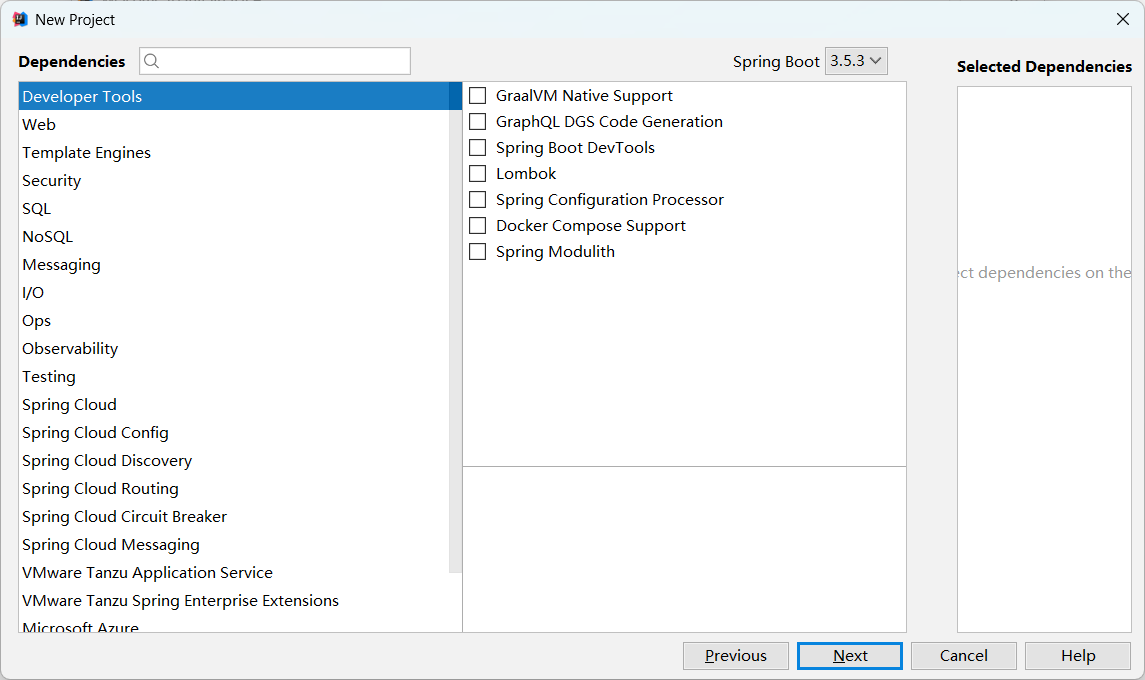Select Spring Modulith checkbox
This screenshot has height=680, width=1145.
point(478,252)
